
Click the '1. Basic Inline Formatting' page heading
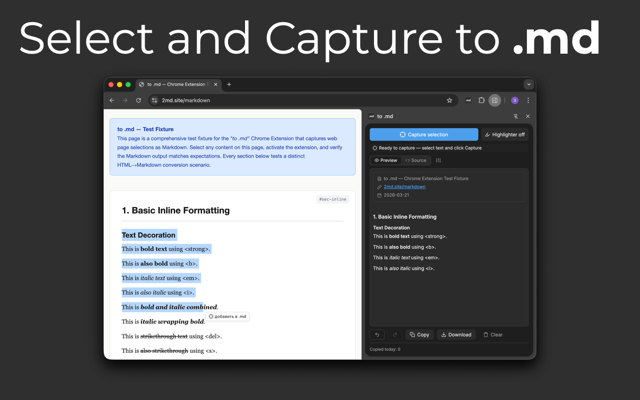tap(176, 211)
